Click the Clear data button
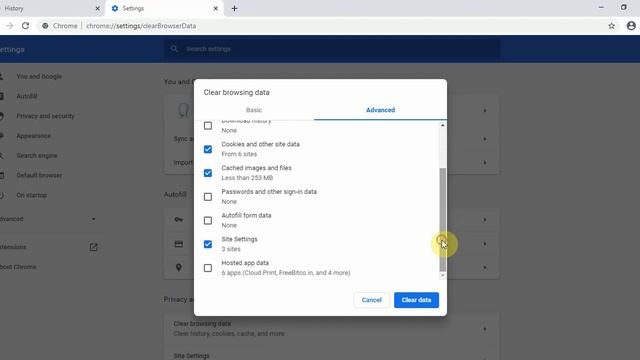This screenshot has height=360, width=640. point(416,300)
